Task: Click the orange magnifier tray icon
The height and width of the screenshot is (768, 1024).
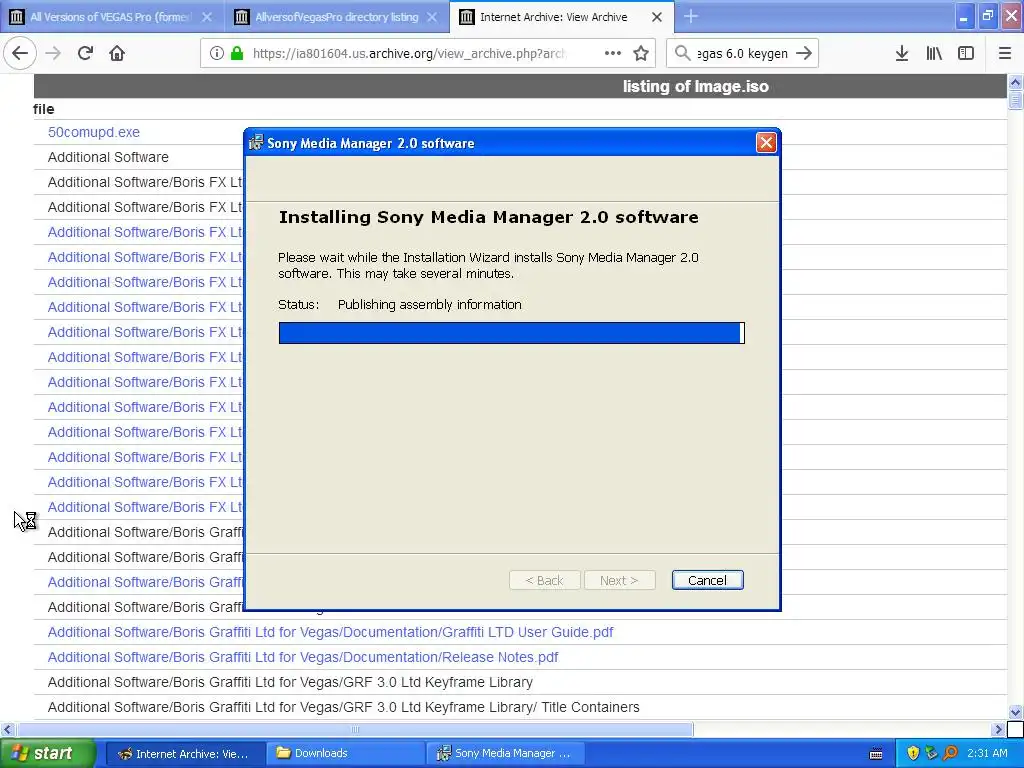Action: [950, 753]
